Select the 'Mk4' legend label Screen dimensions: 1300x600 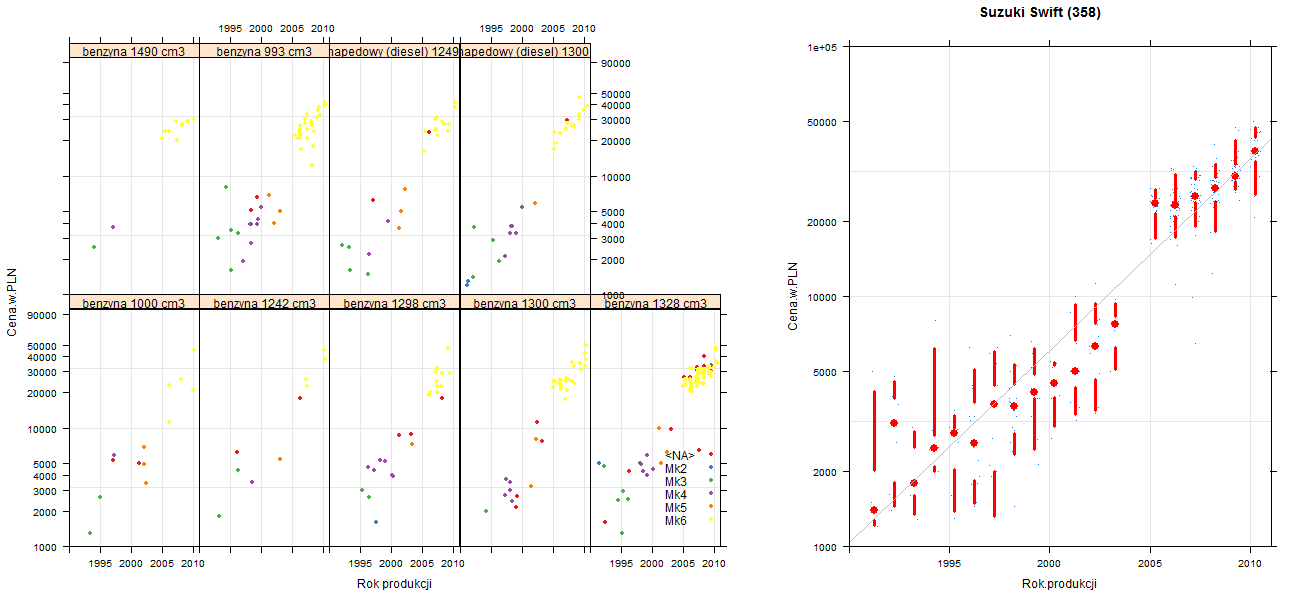[x=676, y=494]
